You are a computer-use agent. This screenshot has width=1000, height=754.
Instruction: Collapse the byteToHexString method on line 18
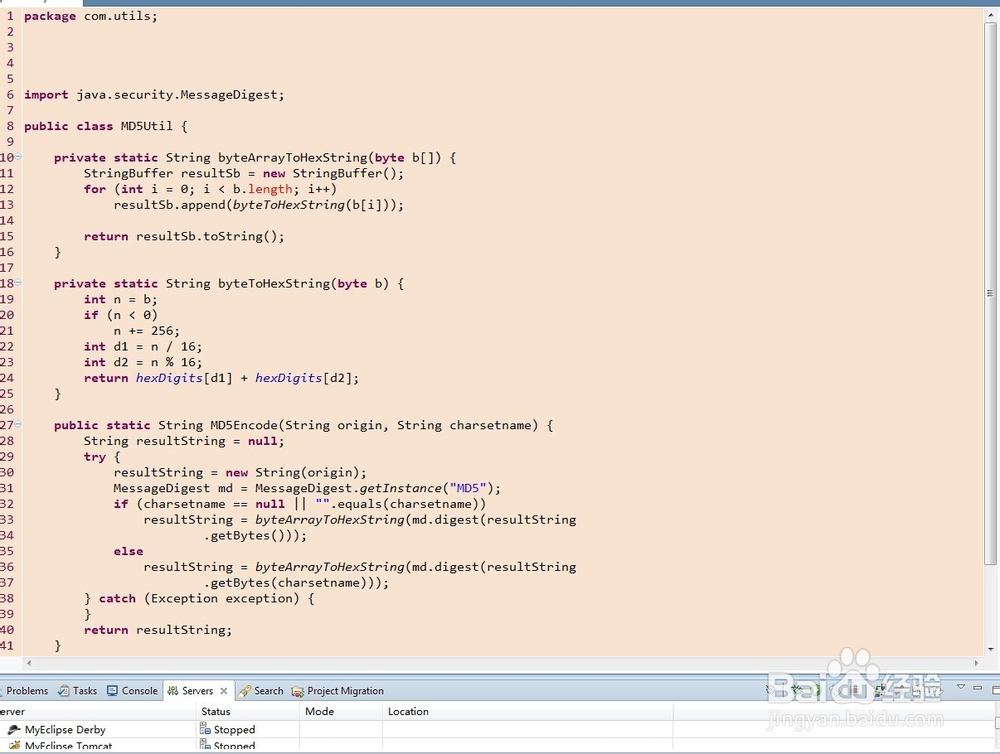(x=18, y=282)
